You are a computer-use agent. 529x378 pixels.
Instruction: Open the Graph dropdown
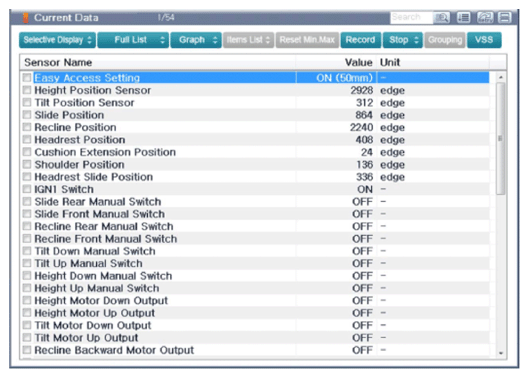coord(196,40)
